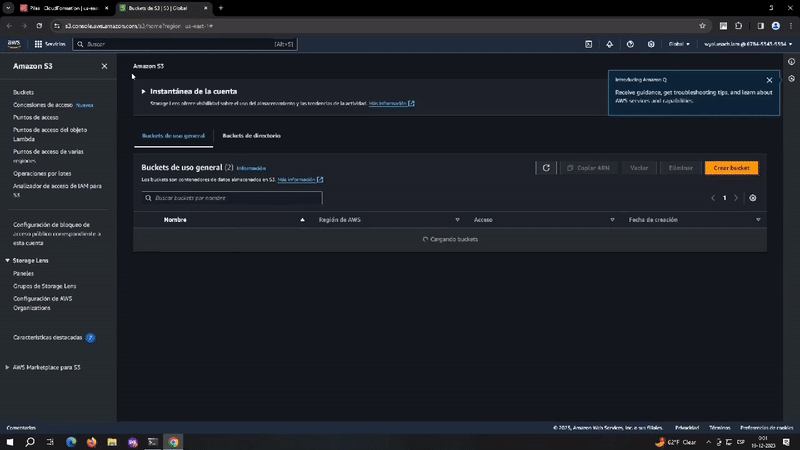Screen dimensions: 800x450
Task: Collapse the Storage Lens sidebar section
Action: pos(8,261)
